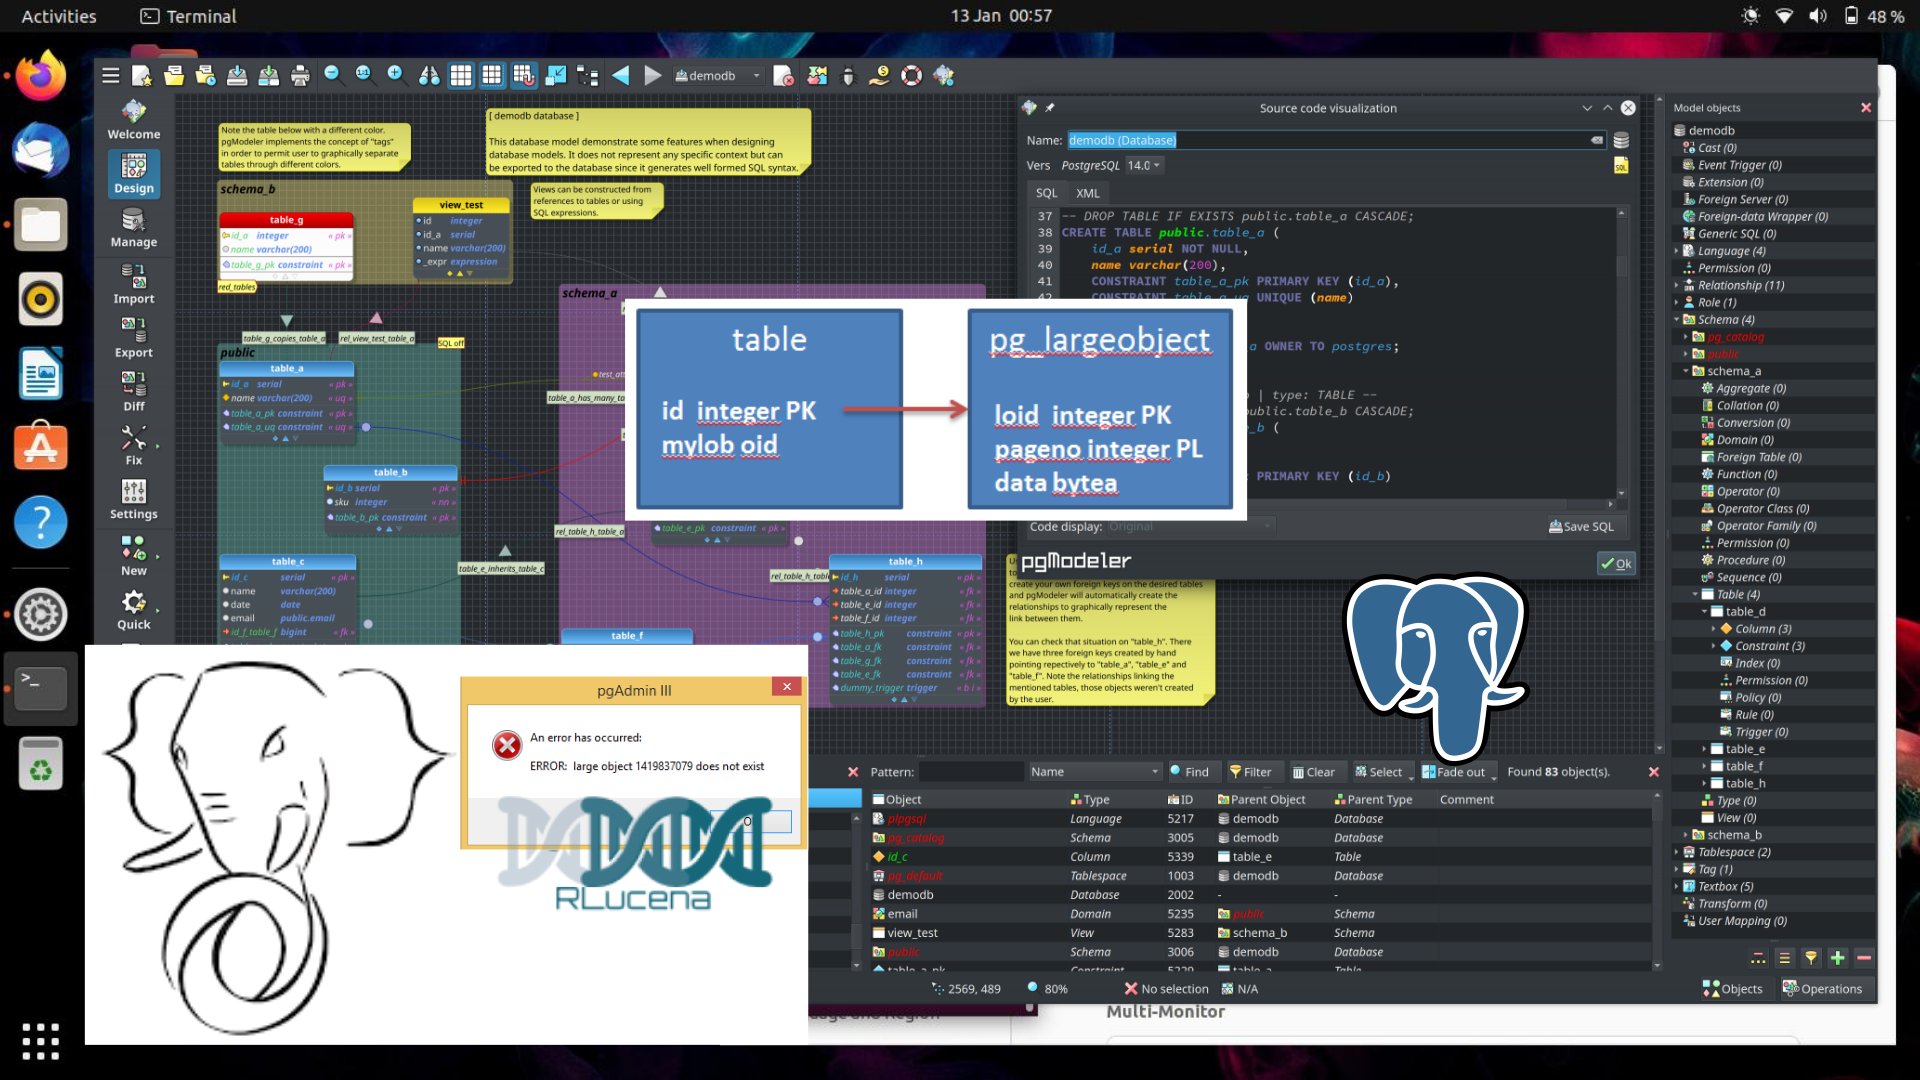Viewport: 1920px width, 1080px height.
Task: Toggle the Operations panel button
Action: [1822, 989]
